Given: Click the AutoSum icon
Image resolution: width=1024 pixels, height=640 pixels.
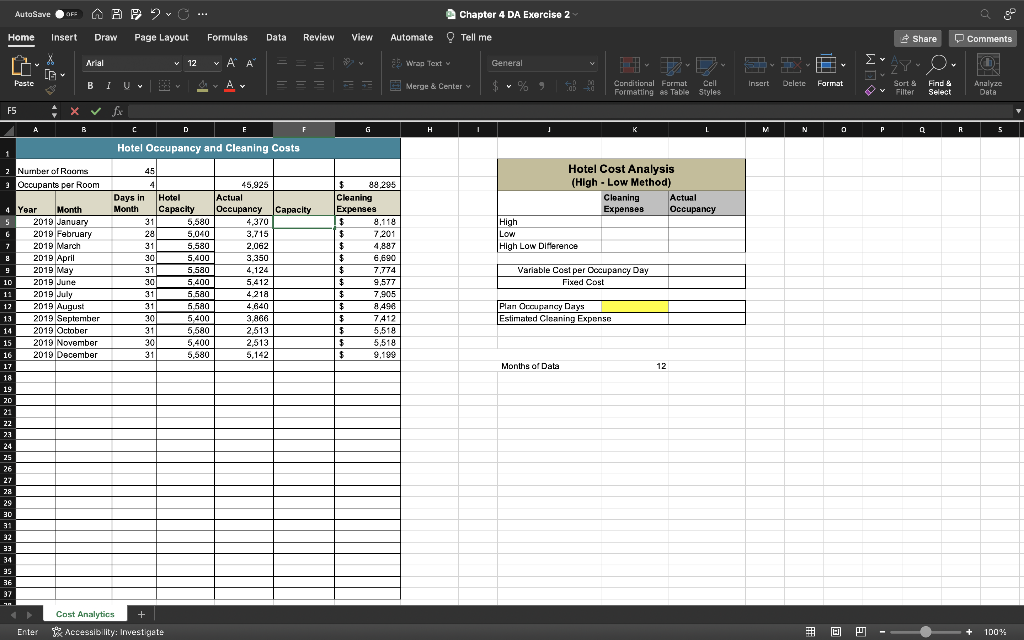Looking at the screenshot, I should point(870,60).
